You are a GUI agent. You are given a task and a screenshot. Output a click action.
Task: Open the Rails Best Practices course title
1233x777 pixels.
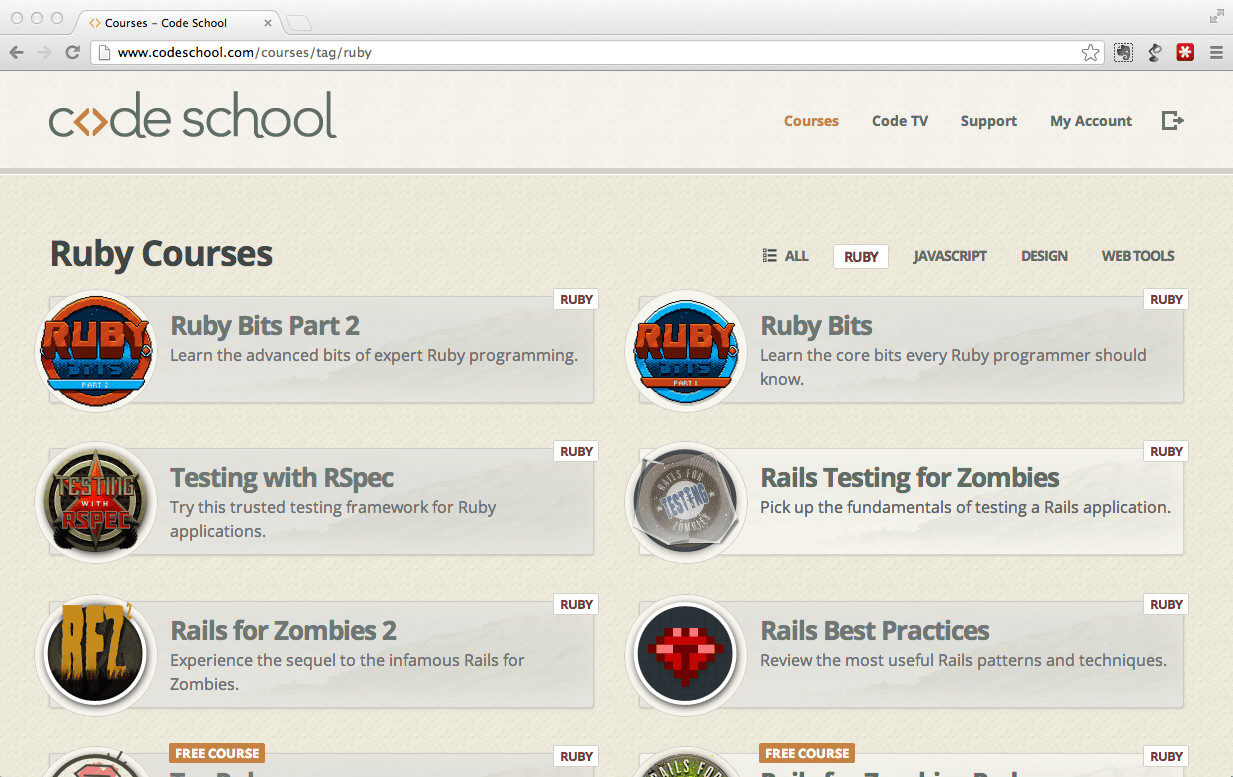[x=874, y=631]
